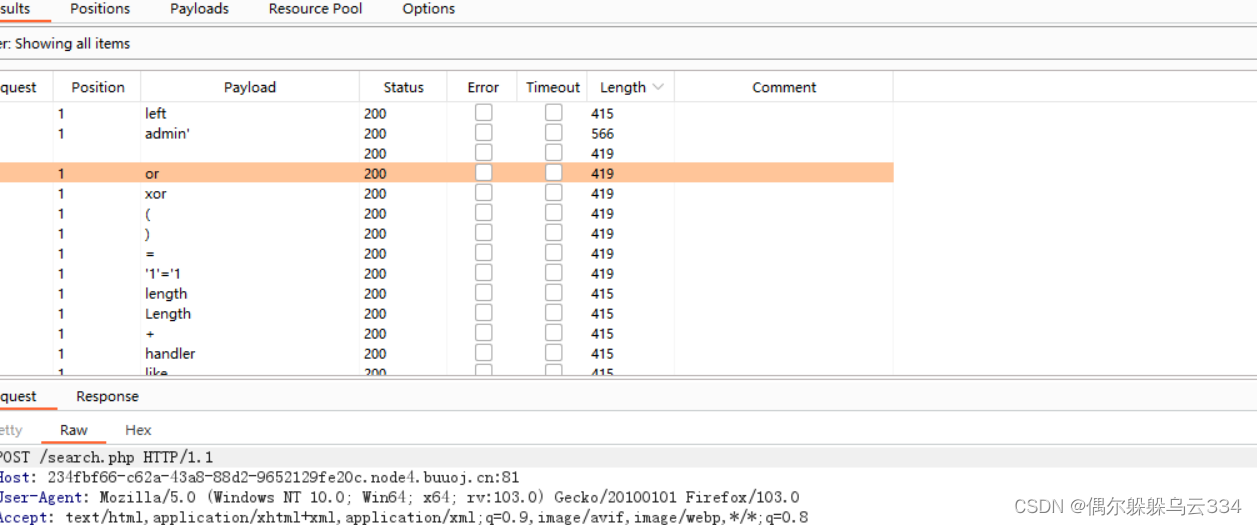Image resolution: width=1257 pixels, height=525 pixels.
Task: Place cursor on the POST /search.php line
Action: coord(107,457)
